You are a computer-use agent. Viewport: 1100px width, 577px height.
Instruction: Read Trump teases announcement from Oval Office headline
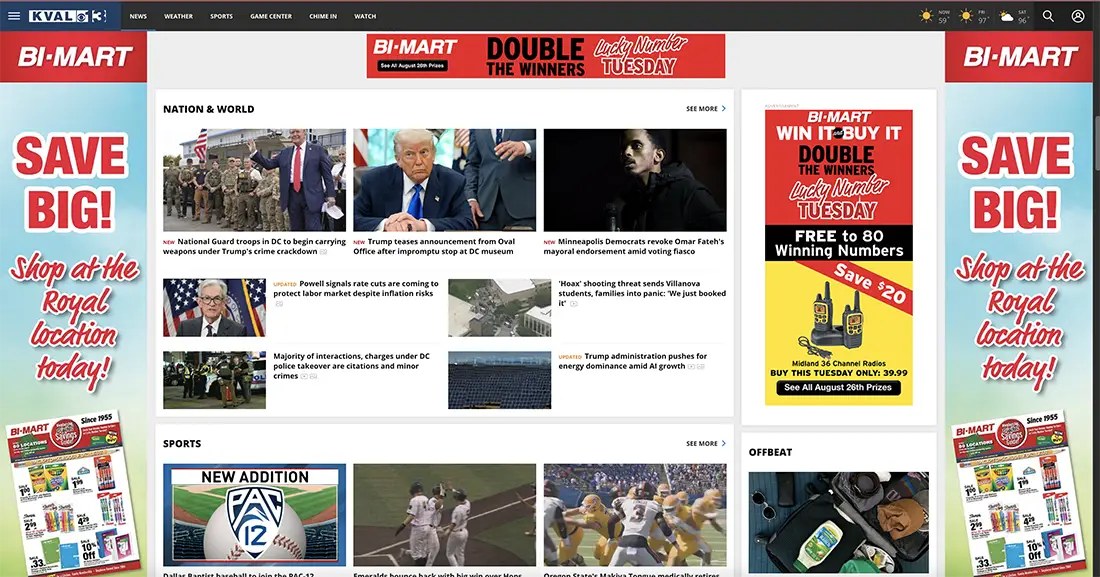click(435, 246)
